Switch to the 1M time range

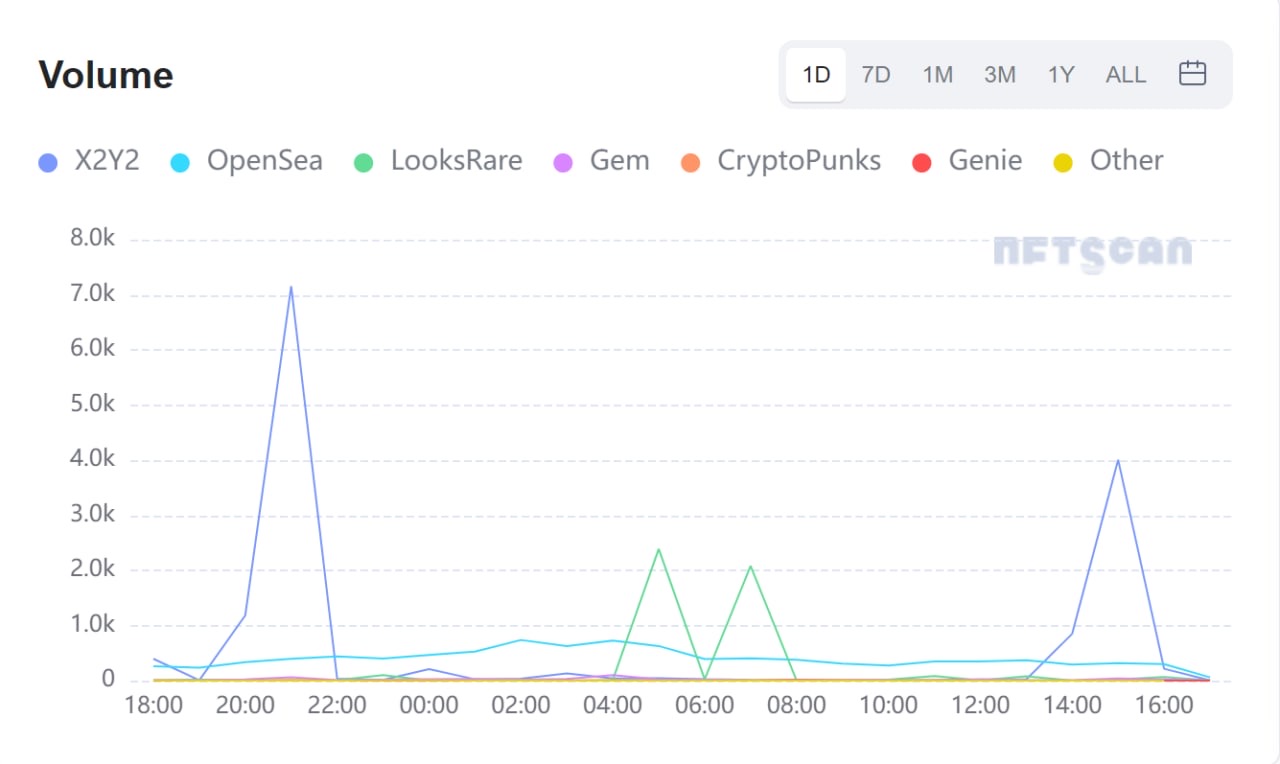(x=937, y=75)
